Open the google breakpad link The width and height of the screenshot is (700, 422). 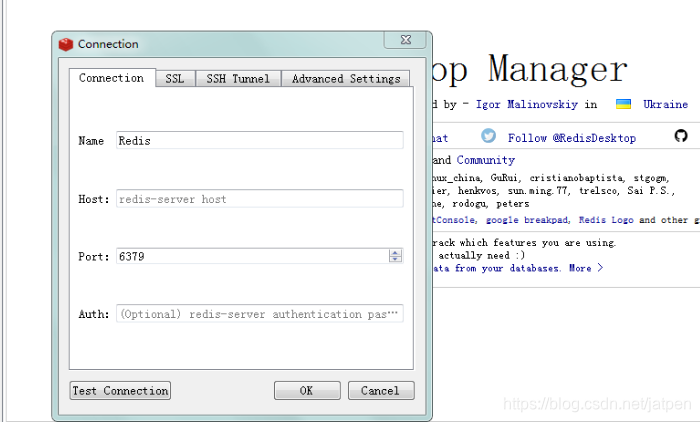527,220
